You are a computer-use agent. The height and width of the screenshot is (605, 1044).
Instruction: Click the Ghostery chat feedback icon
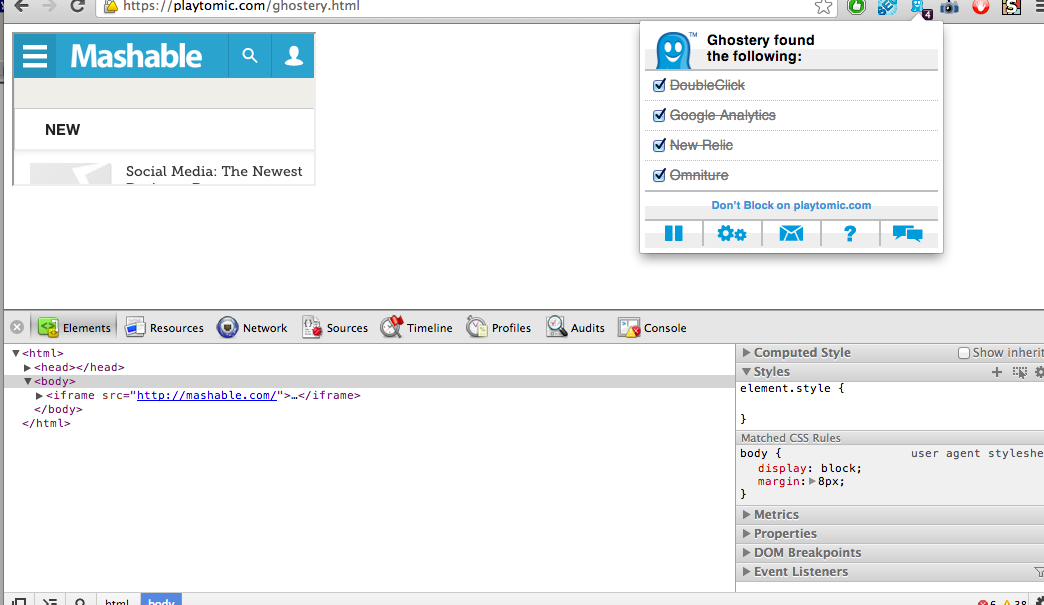pos(908,234)
